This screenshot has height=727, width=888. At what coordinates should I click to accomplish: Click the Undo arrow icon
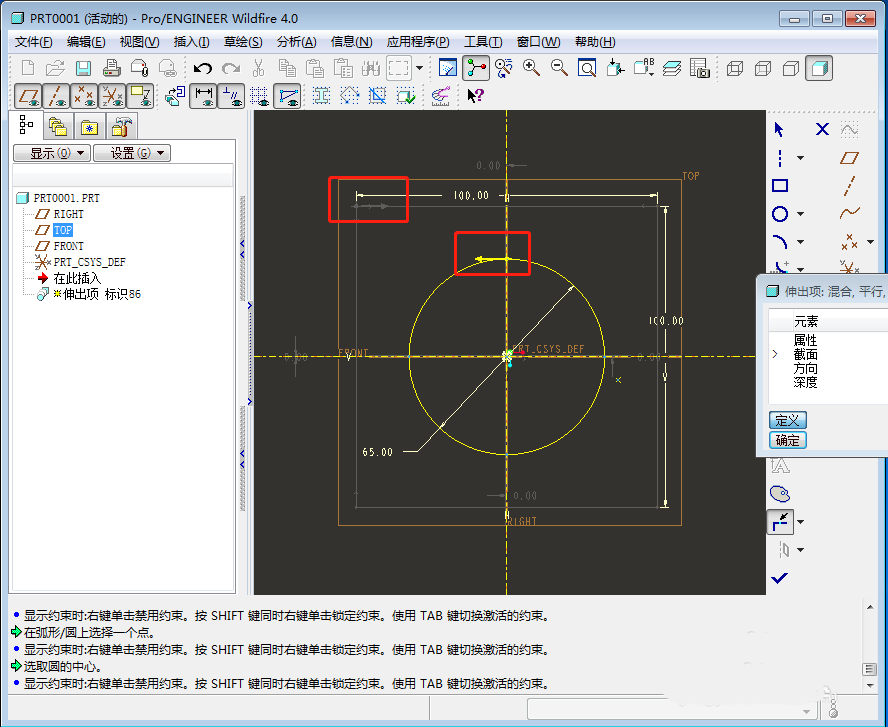click(203, 68)
